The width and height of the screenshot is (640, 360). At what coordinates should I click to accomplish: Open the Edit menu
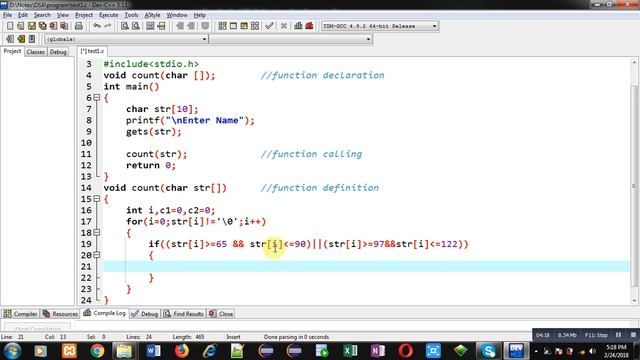click(x=23, y=15)
